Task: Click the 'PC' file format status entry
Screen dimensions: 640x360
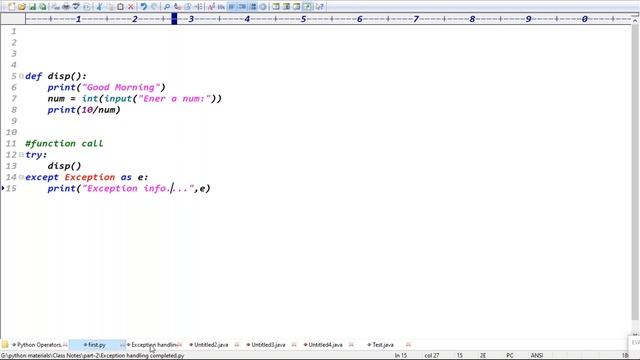Action: (x=509, y=356)
